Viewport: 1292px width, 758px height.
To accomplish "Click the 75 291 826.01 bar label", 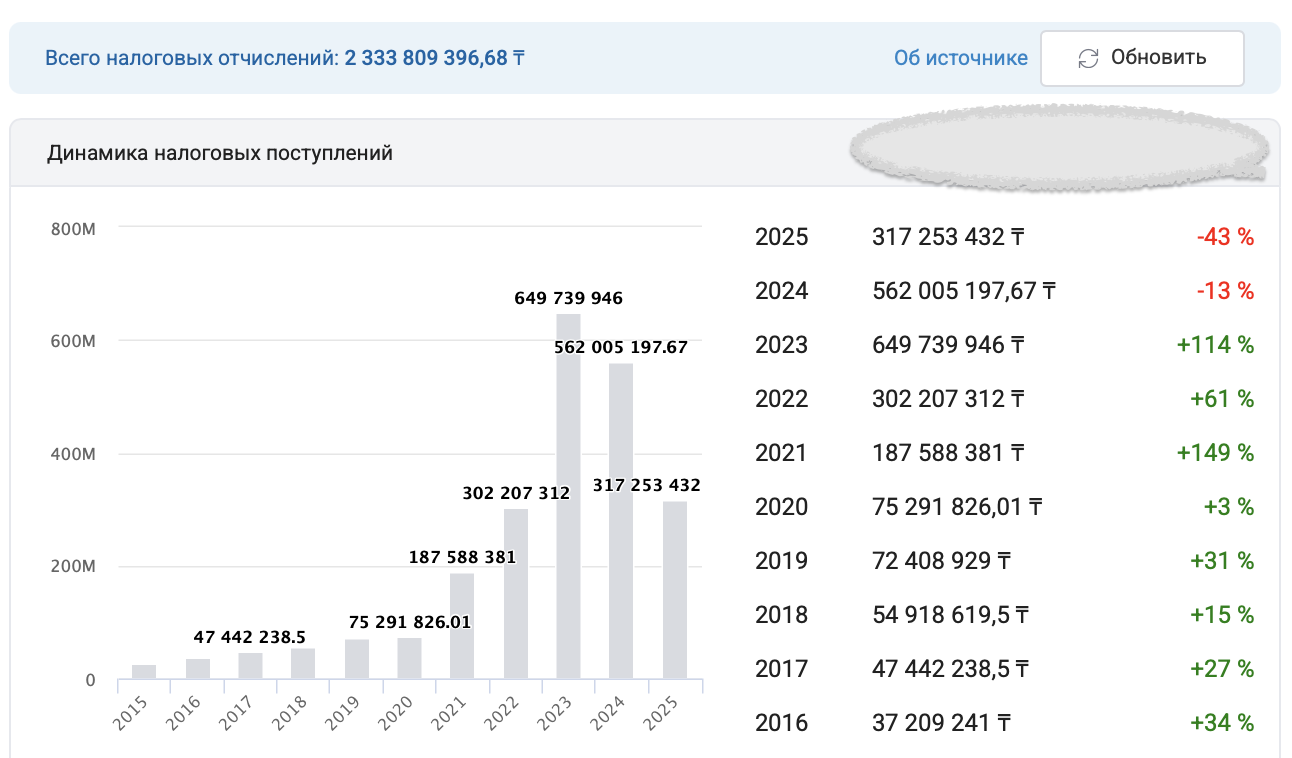I will click(x=409, y=622).
